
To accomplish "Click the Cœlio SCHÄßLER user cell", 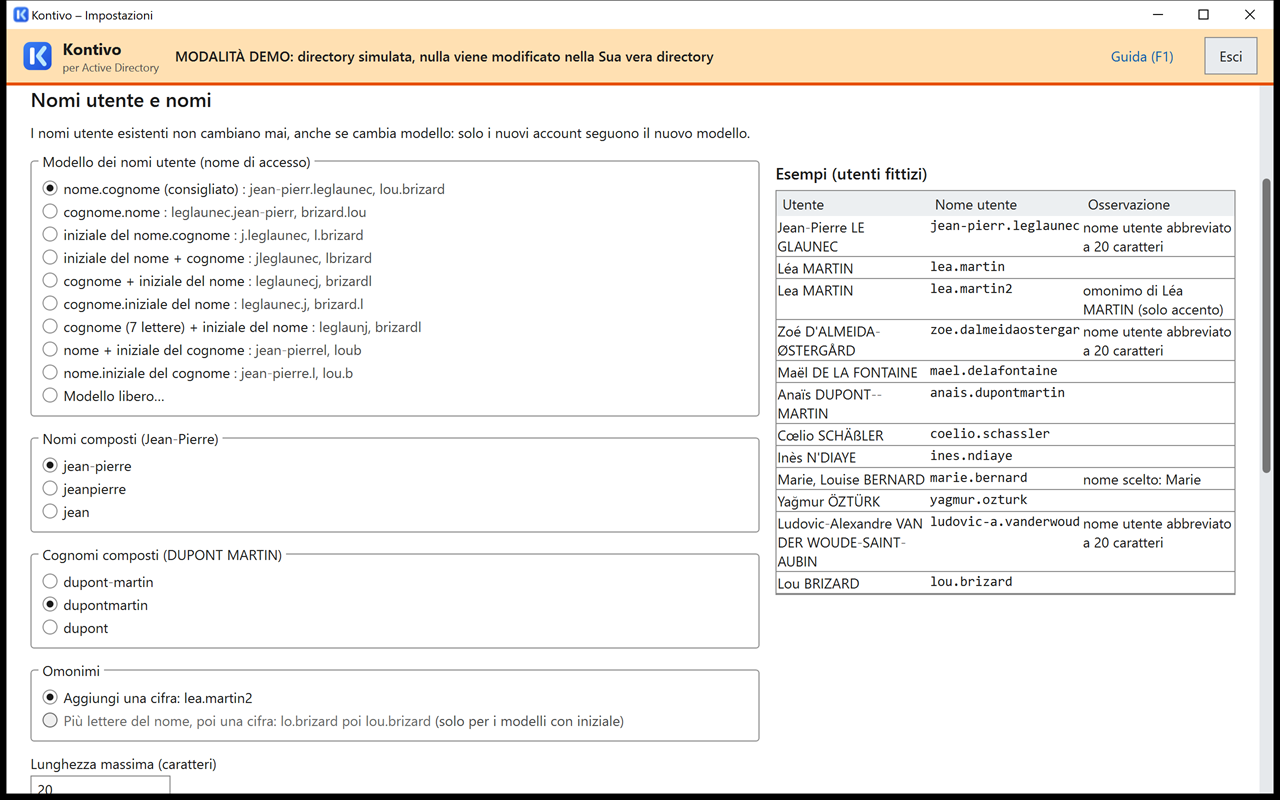I will pos(853,436).
